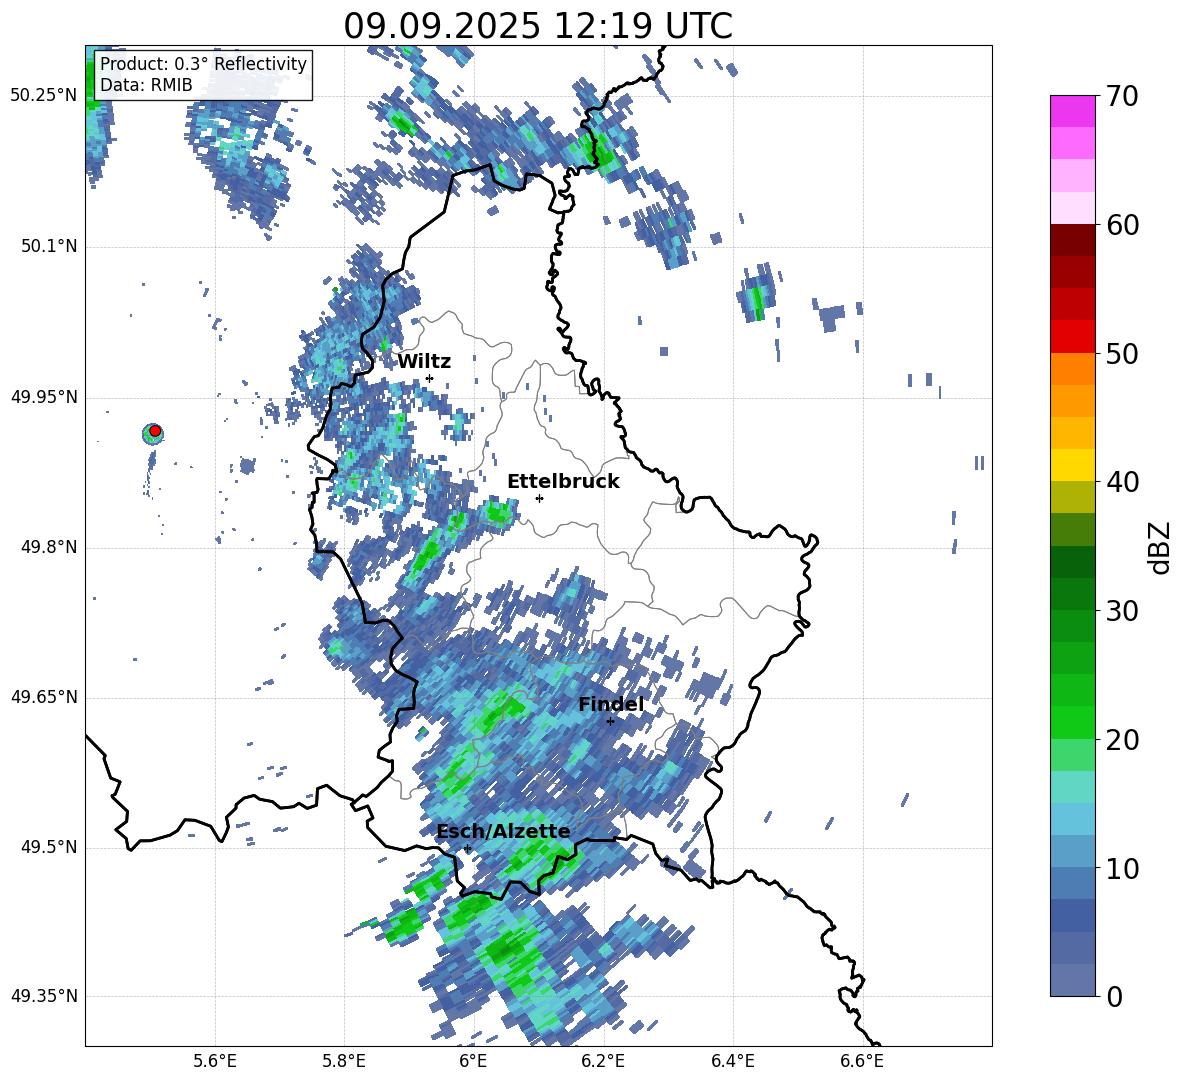Click the colorbar tick label 0
Screen dimensions: 1184x1081
(x=1114, y=996)
